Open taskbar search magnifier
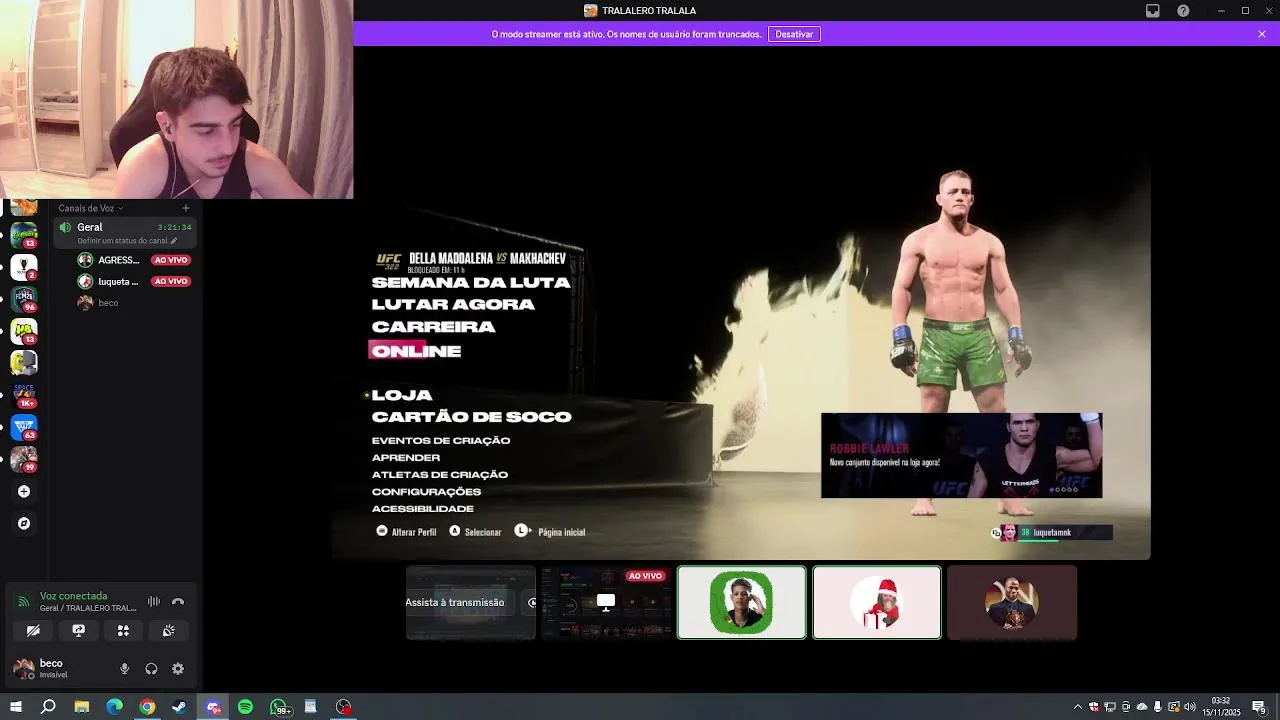Viewport: 1280px width, 720px height. click(48, 707)
